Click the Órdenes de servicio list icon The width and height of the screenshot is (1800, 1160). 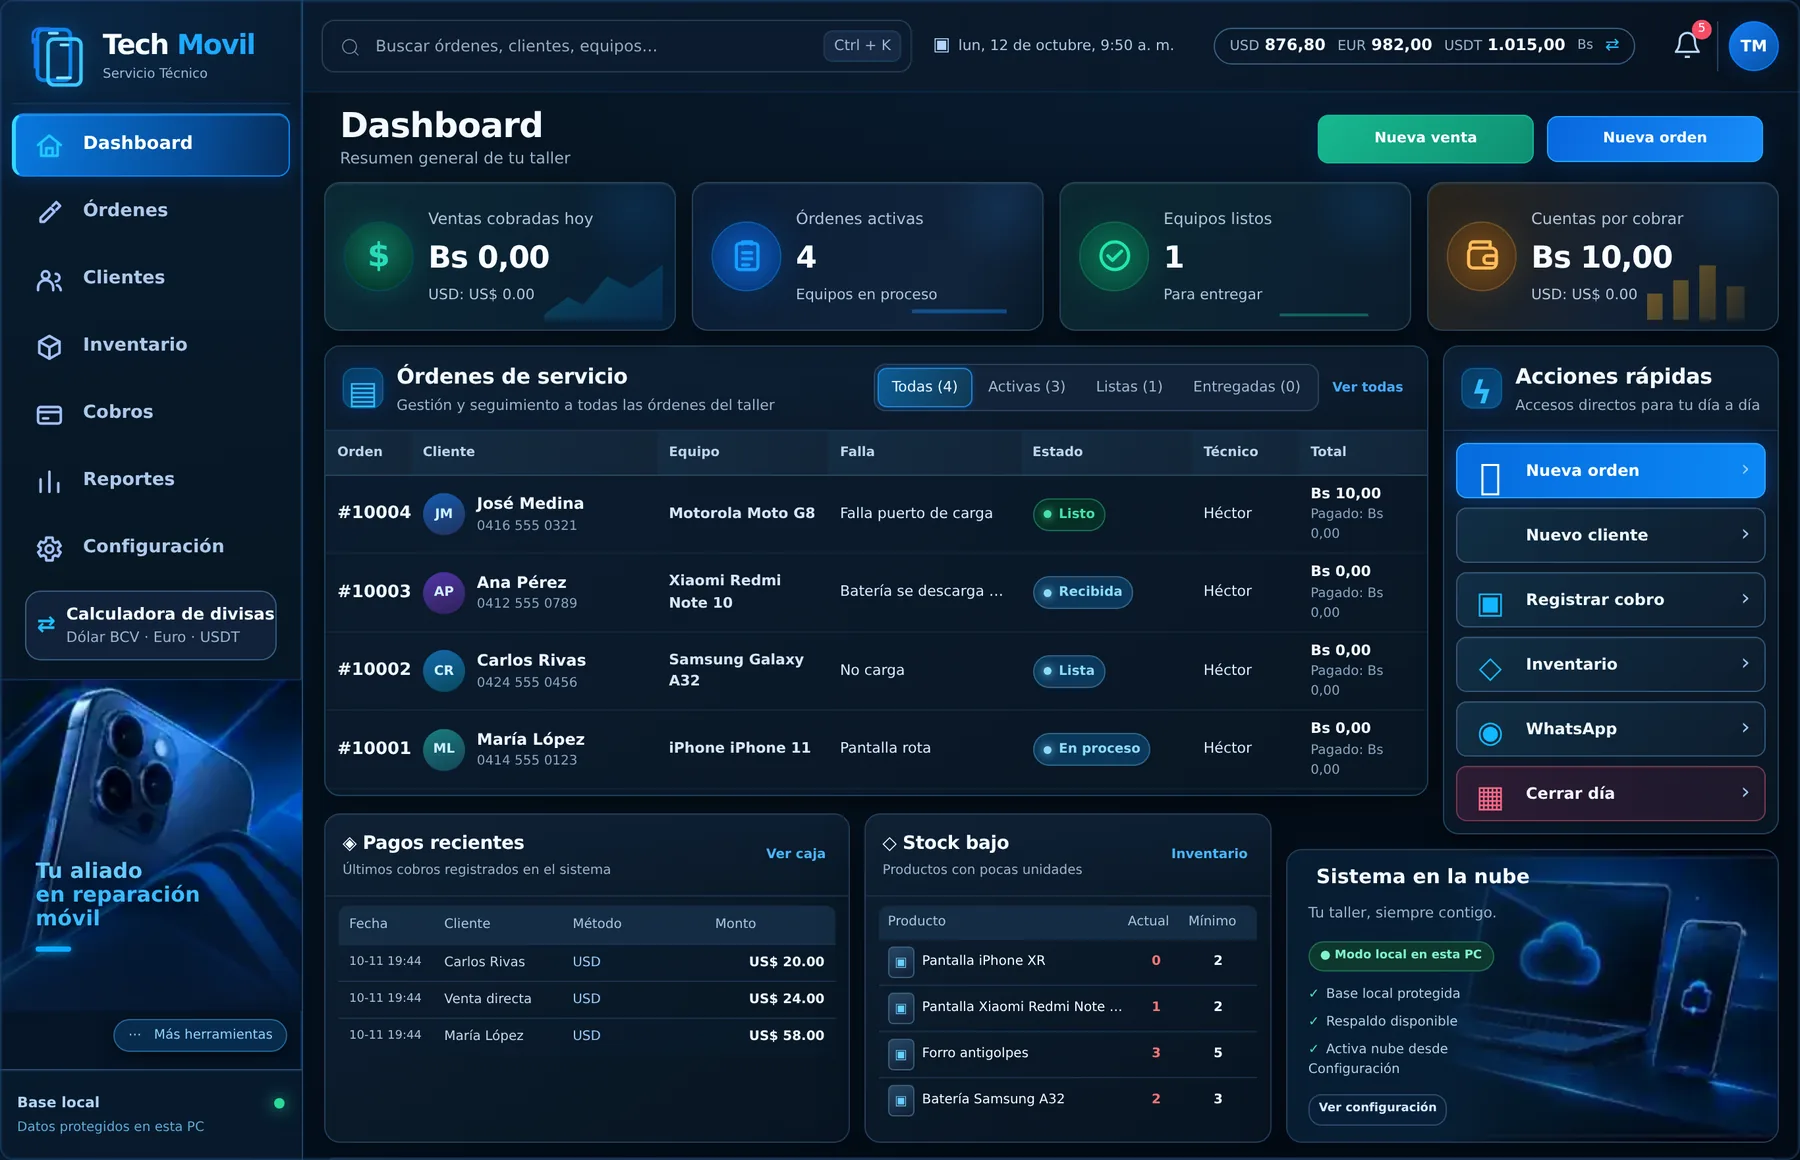tap(362, 390)
